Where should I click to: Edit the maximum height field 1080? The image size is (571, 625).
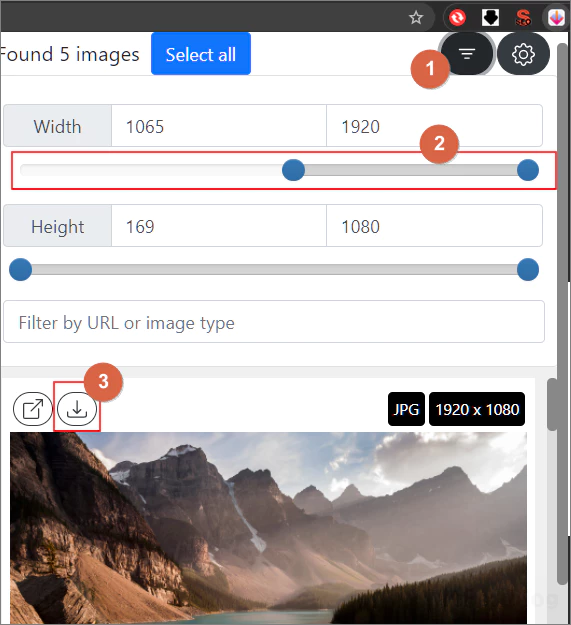click(434, 226)
